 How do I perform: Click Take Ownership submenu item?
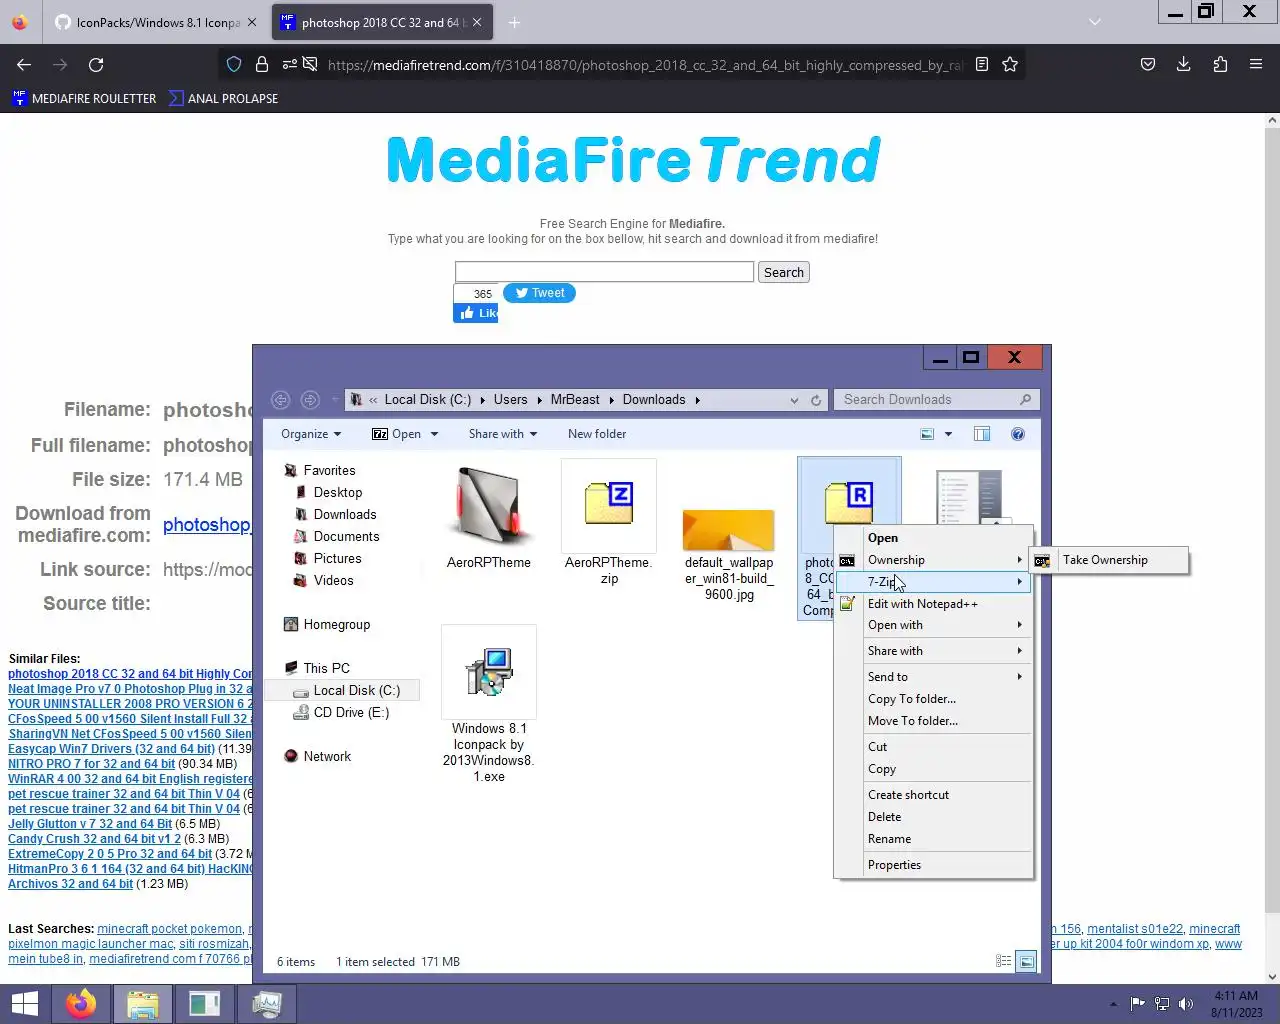coord(1105,560)
